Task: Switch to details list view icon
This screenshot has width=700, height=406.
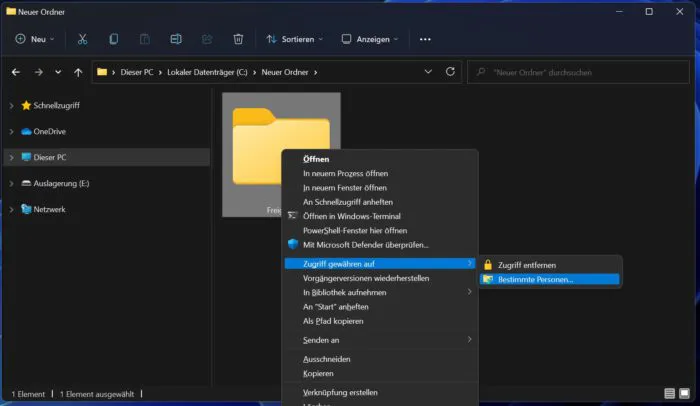Action: (x=669, y=393)
